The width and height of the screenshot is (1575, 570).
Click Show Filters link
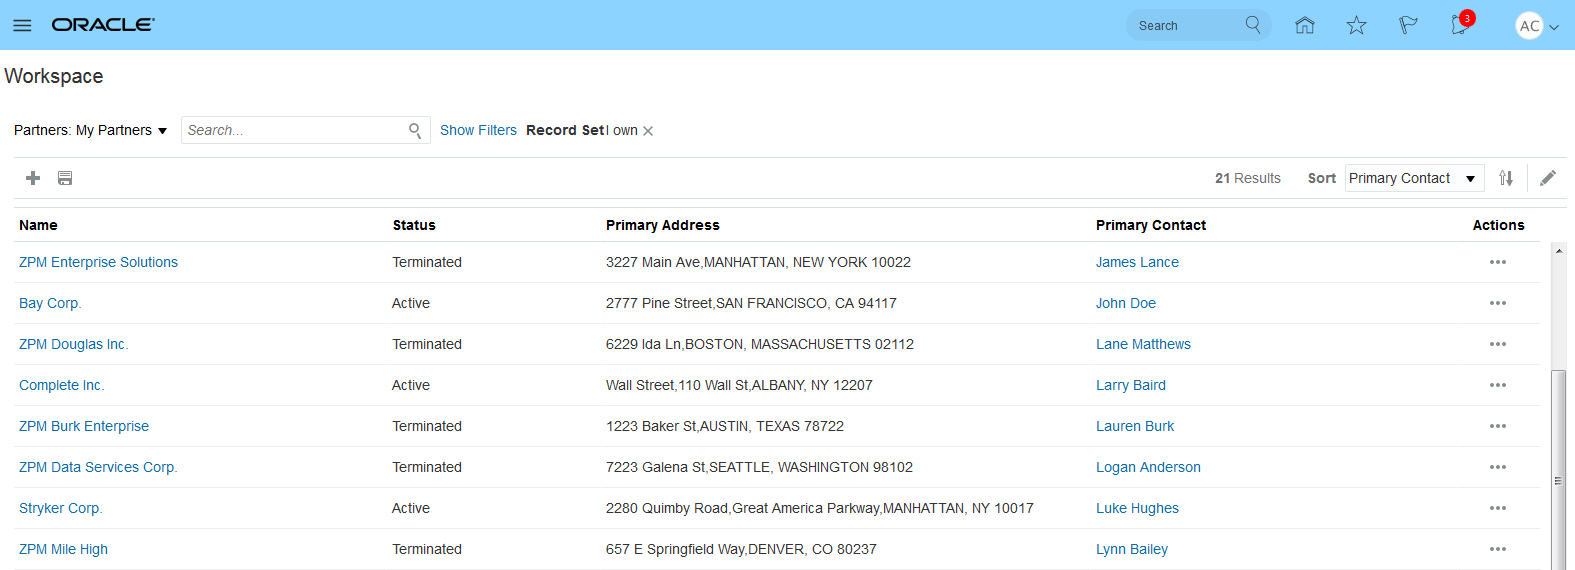(478, 130)
